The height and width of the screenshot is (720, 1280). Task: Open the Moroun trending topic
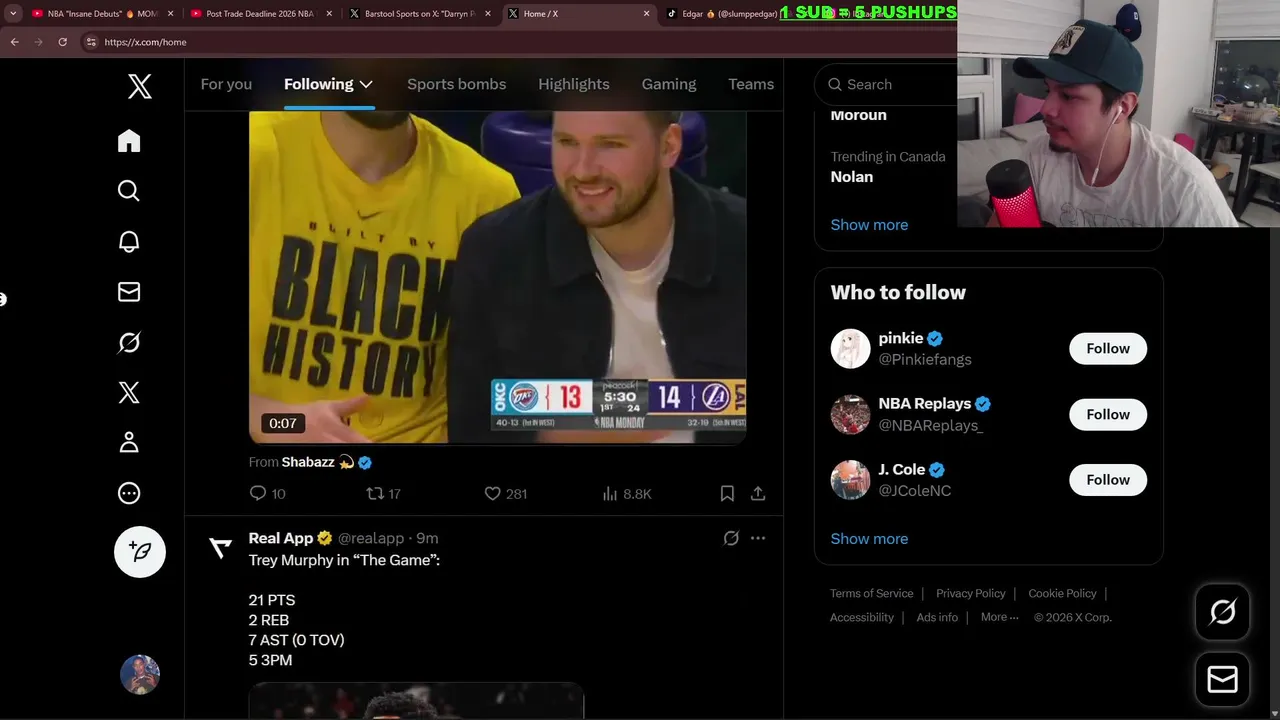click(x=858, y=115)
